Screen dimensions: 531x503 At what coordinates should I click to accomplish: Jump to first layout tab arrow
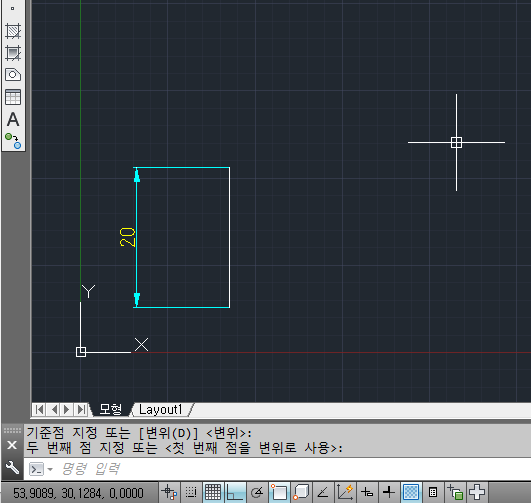tap(39, 410)
